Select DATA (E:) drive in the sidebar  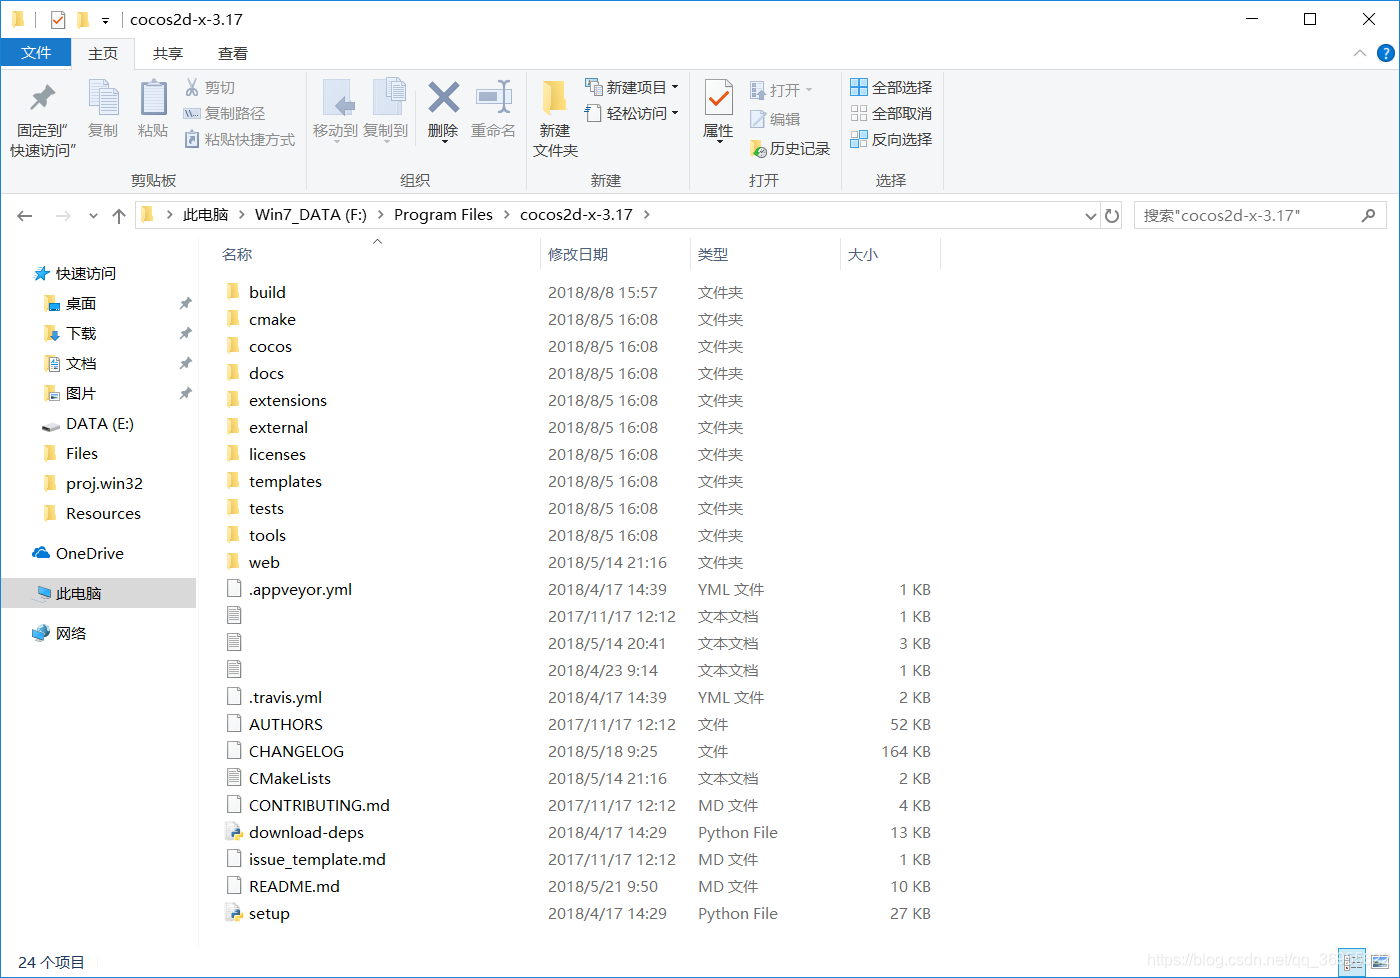click(x=99, y=423)
